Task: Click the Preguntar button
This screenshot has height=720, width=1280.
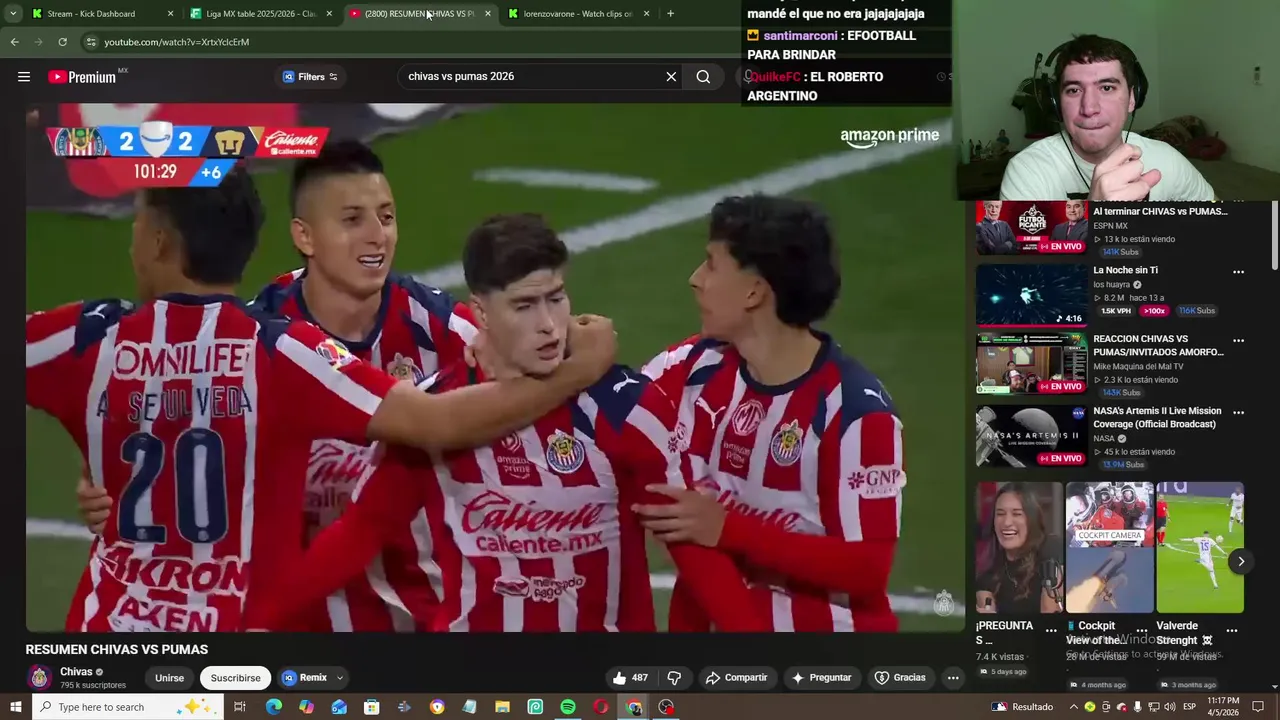Action: click(x=821, y=678)
